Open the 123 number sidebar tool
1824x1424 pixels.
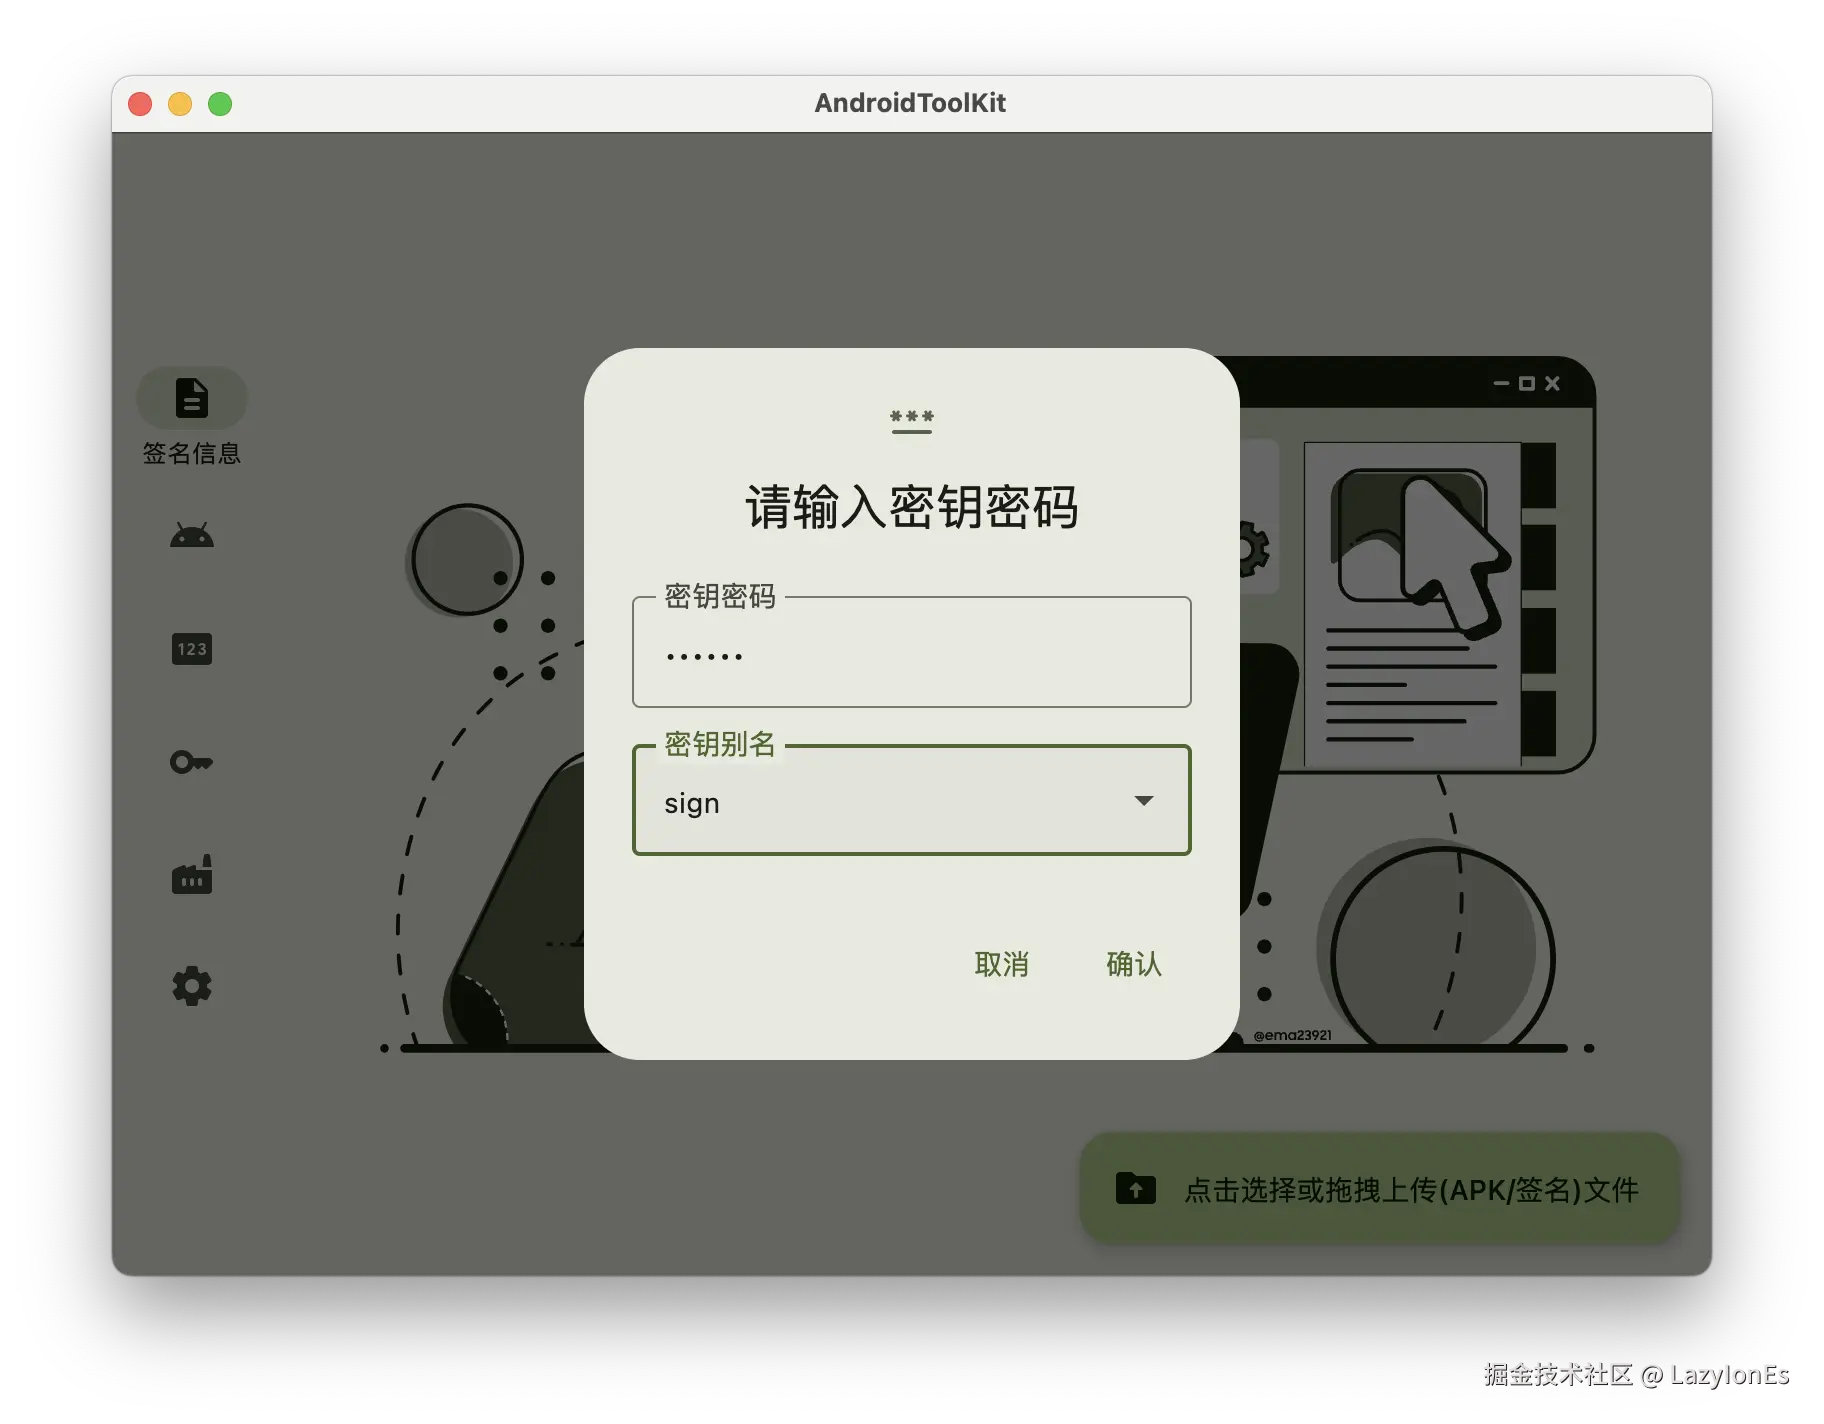point(191,649)
